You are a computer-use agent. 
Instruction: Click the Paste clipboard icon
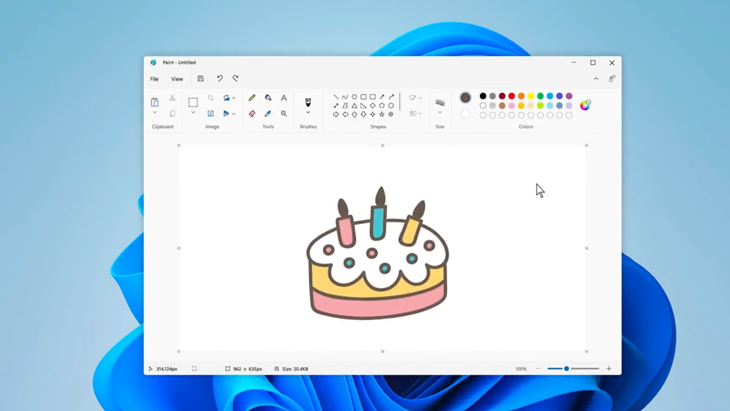click(x=155, y=102)
